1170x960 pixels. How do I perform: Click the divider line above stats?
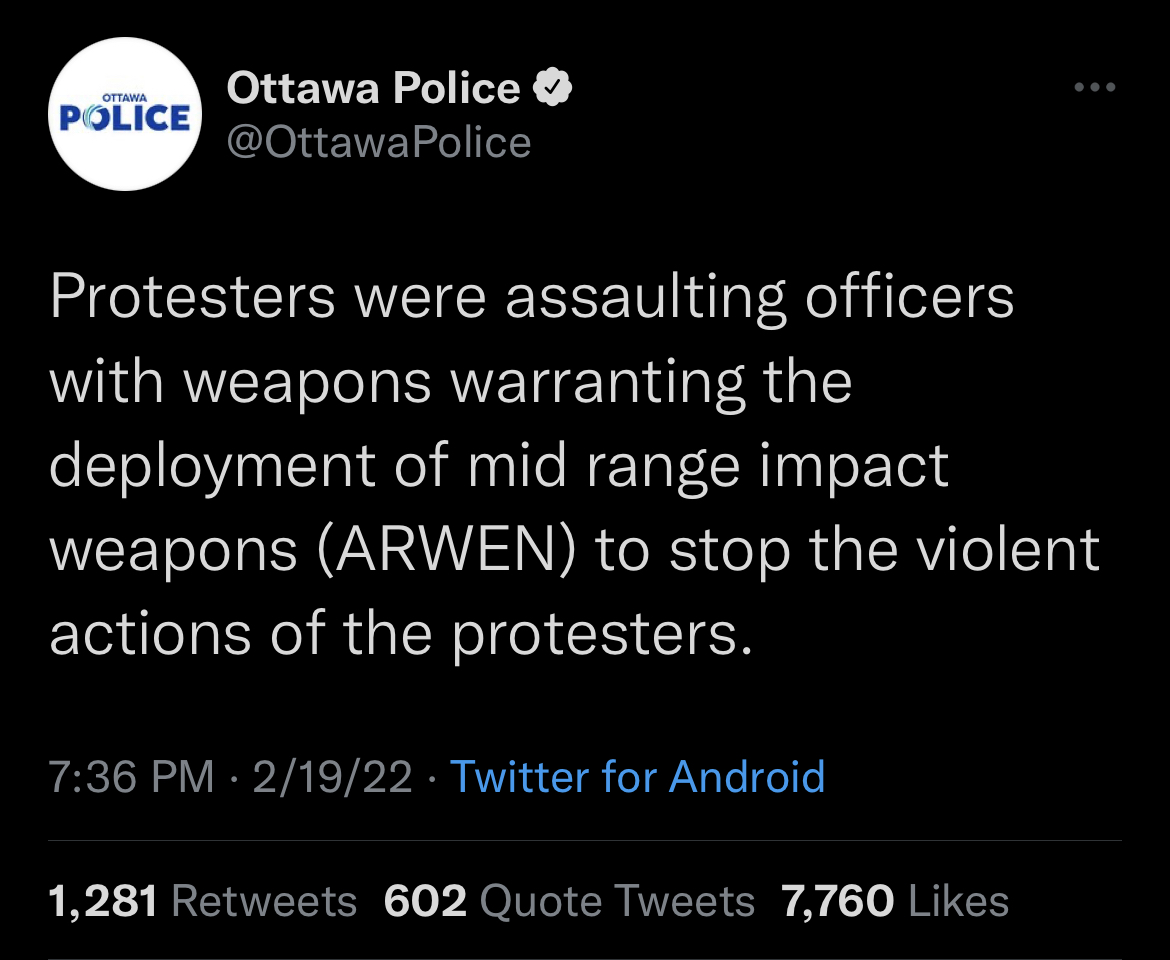[585, 841]
